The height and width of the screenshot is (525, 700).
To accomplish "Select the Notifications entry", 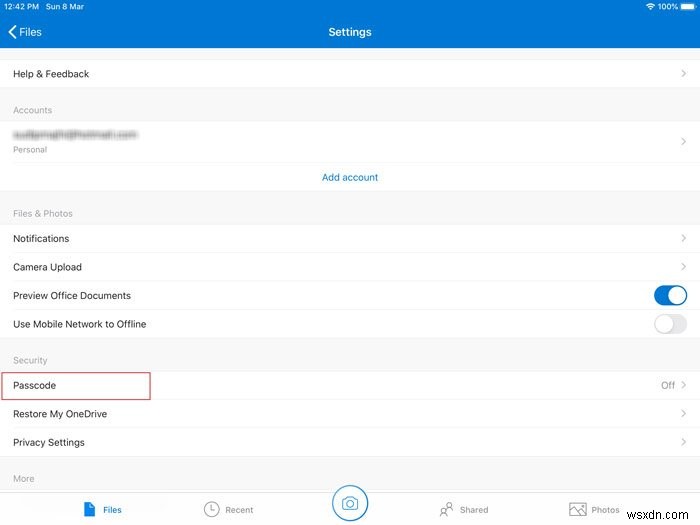I will click(x=350, y=238).
